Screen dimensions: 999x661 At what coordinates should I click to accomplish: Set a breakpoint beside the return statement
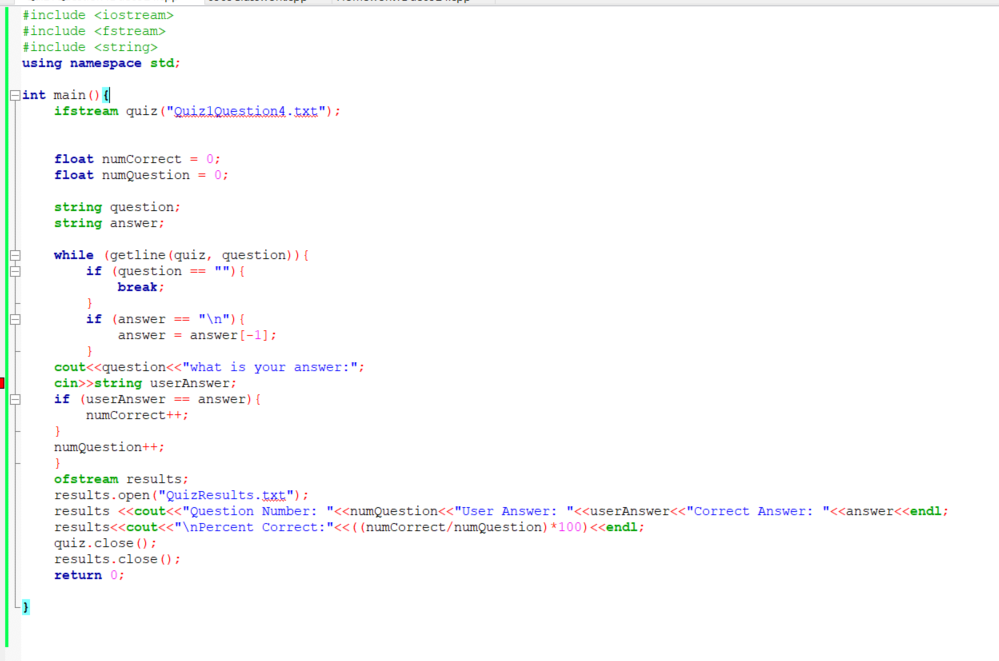click(x=4, y=575)
